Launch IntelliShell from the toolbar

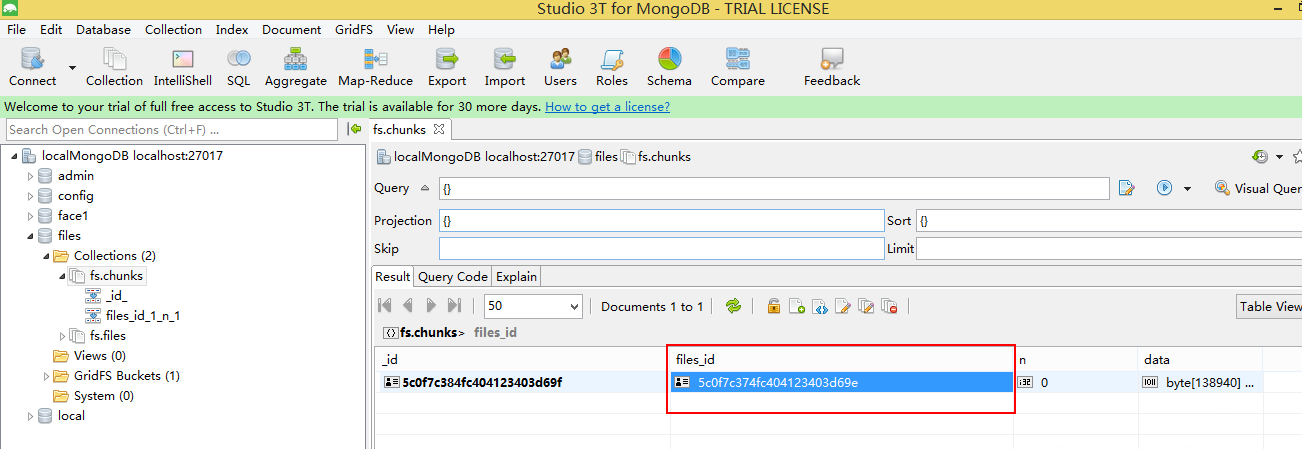pyautogui.click(x=183, y=67)
